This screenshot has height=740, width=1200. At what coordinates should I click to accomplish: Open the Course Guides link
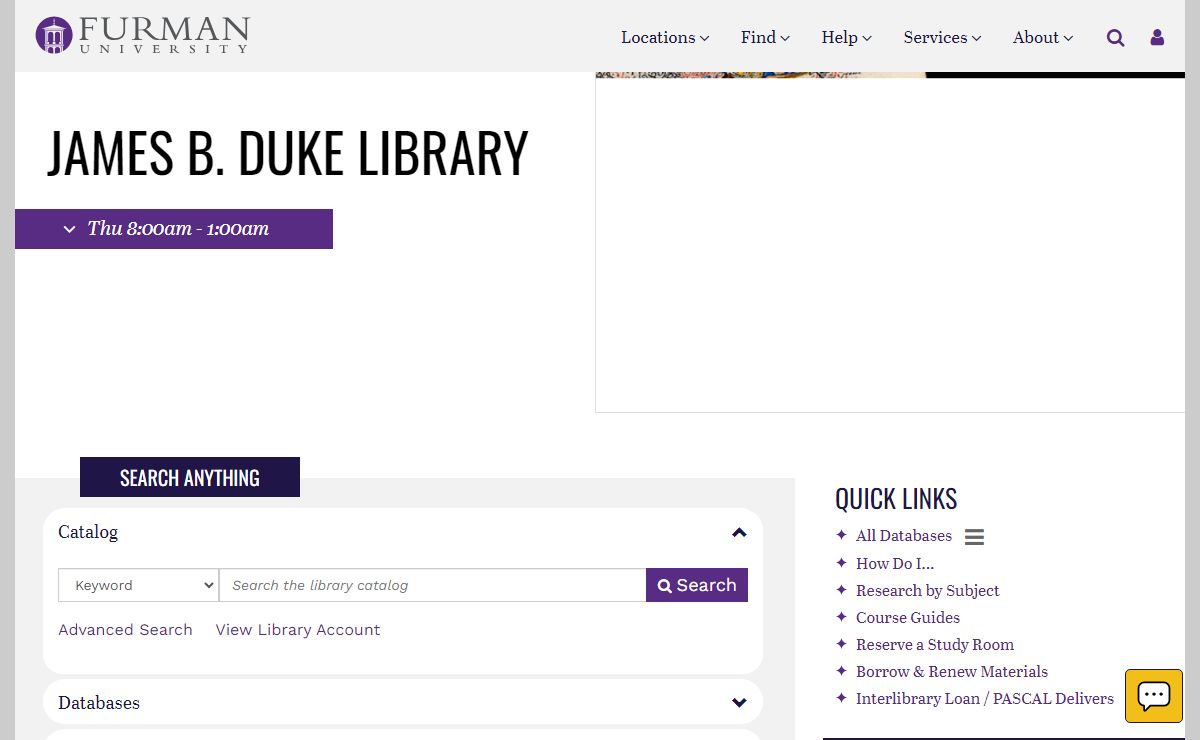(908, 617)
